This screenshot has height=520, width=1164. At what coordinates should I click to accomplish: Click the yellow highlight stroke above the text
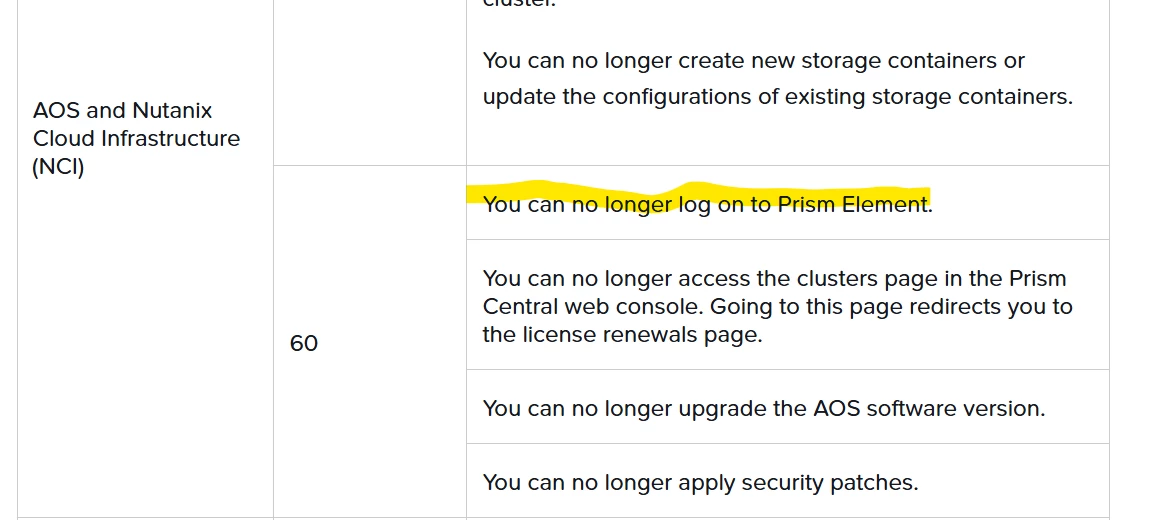click(x=698, y=193)
